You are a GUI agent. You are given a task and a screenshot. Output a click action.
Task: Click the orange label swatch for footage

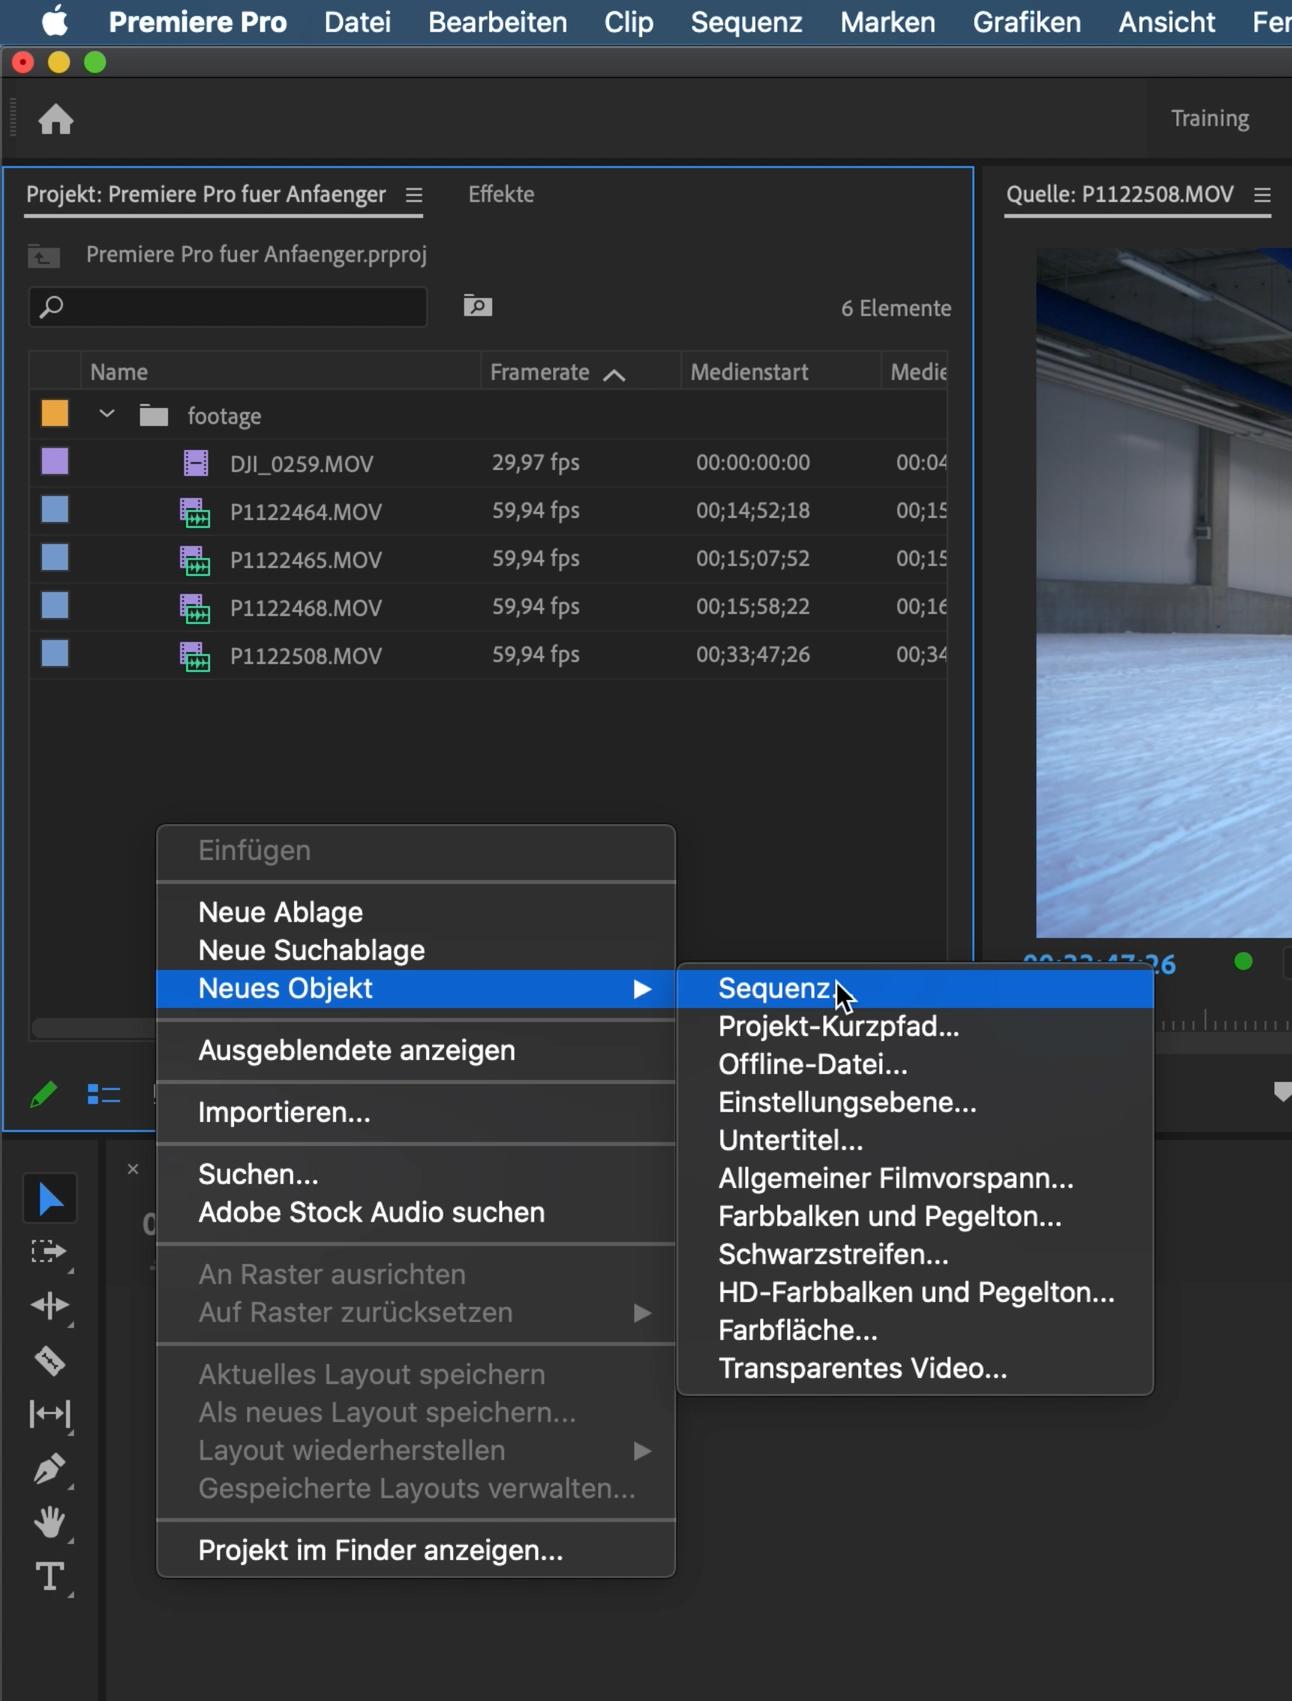55,414
